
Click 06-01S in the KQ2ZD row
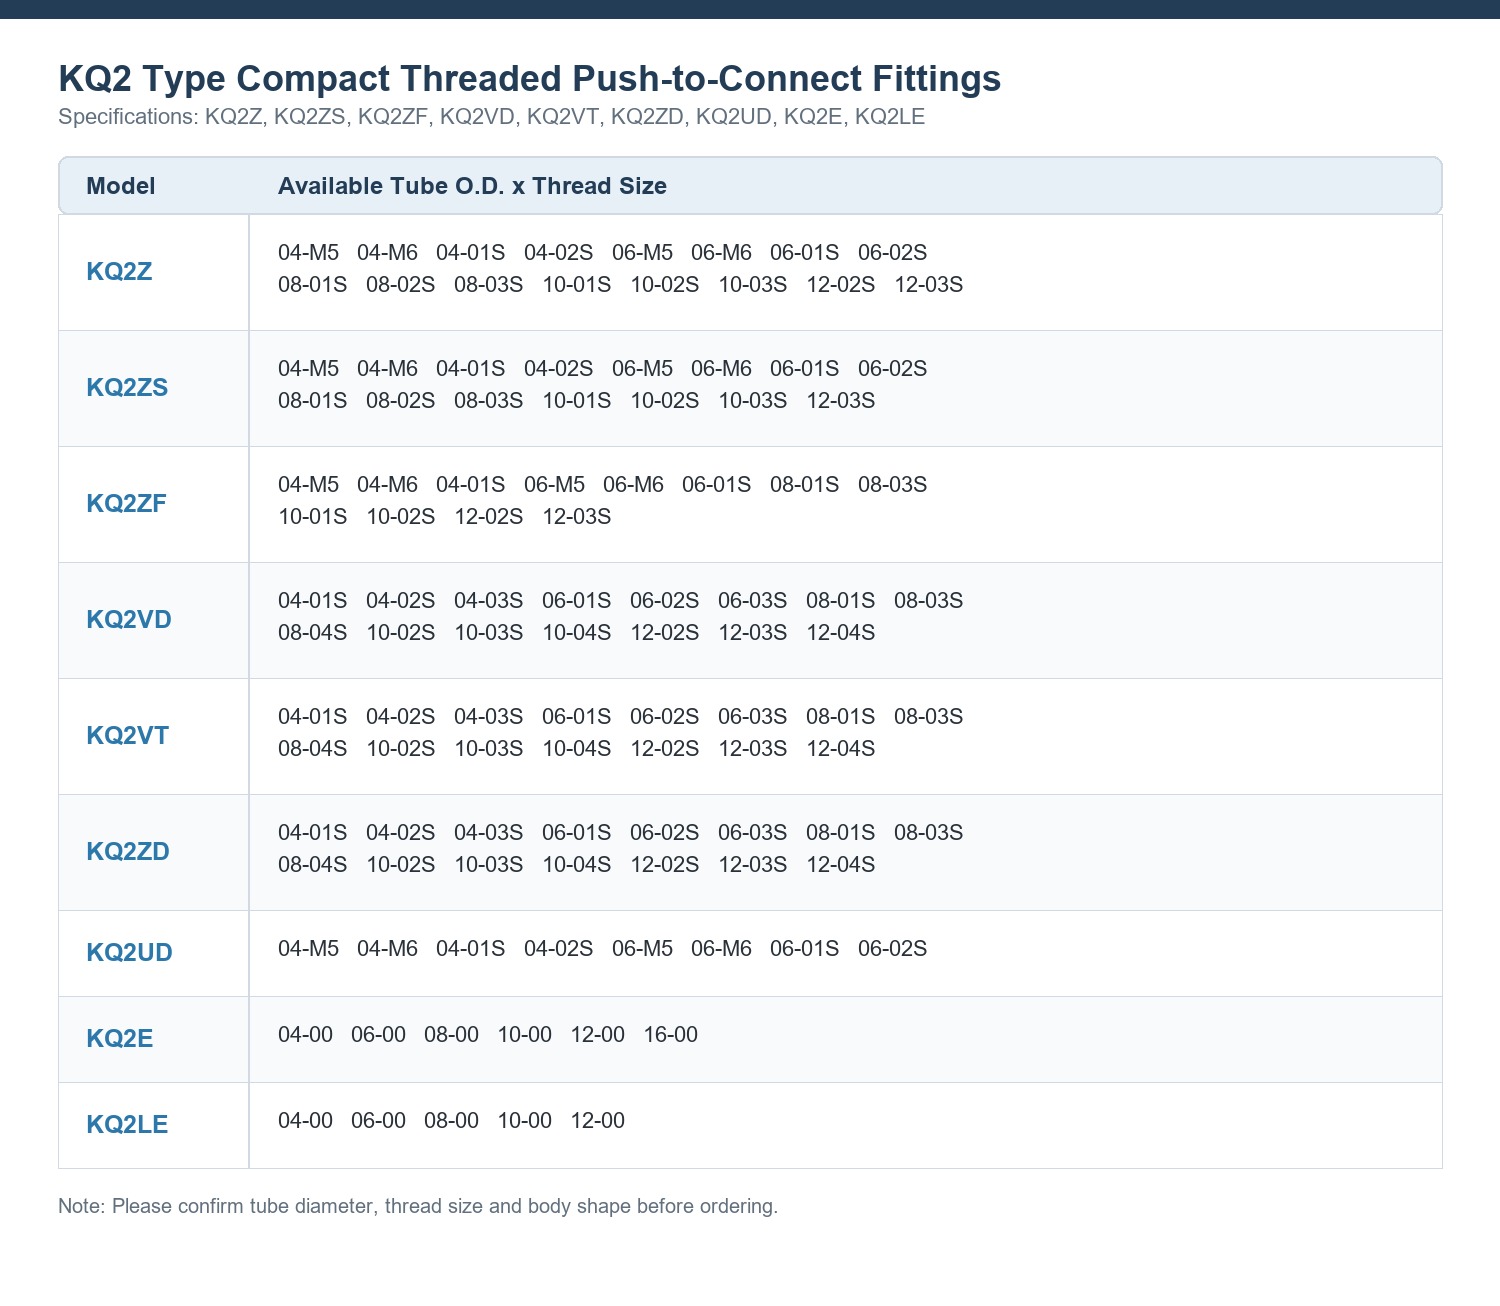click(577, 833)
